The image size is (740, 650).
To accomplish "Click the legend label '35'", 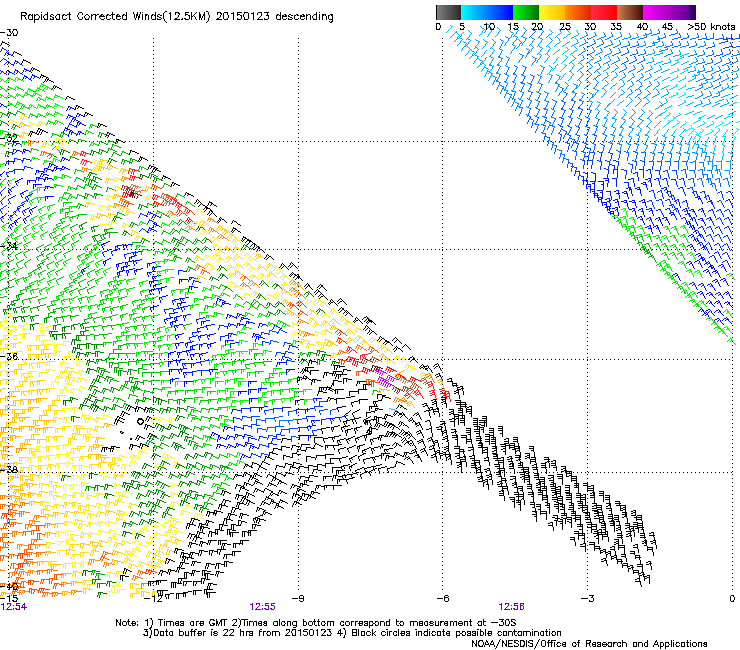I will click(x=616, y=27).
